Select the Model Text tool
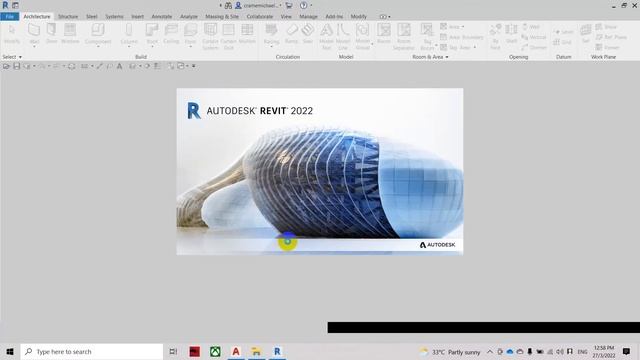This screenshot has width=640, height=360. (x=326, y=36)
